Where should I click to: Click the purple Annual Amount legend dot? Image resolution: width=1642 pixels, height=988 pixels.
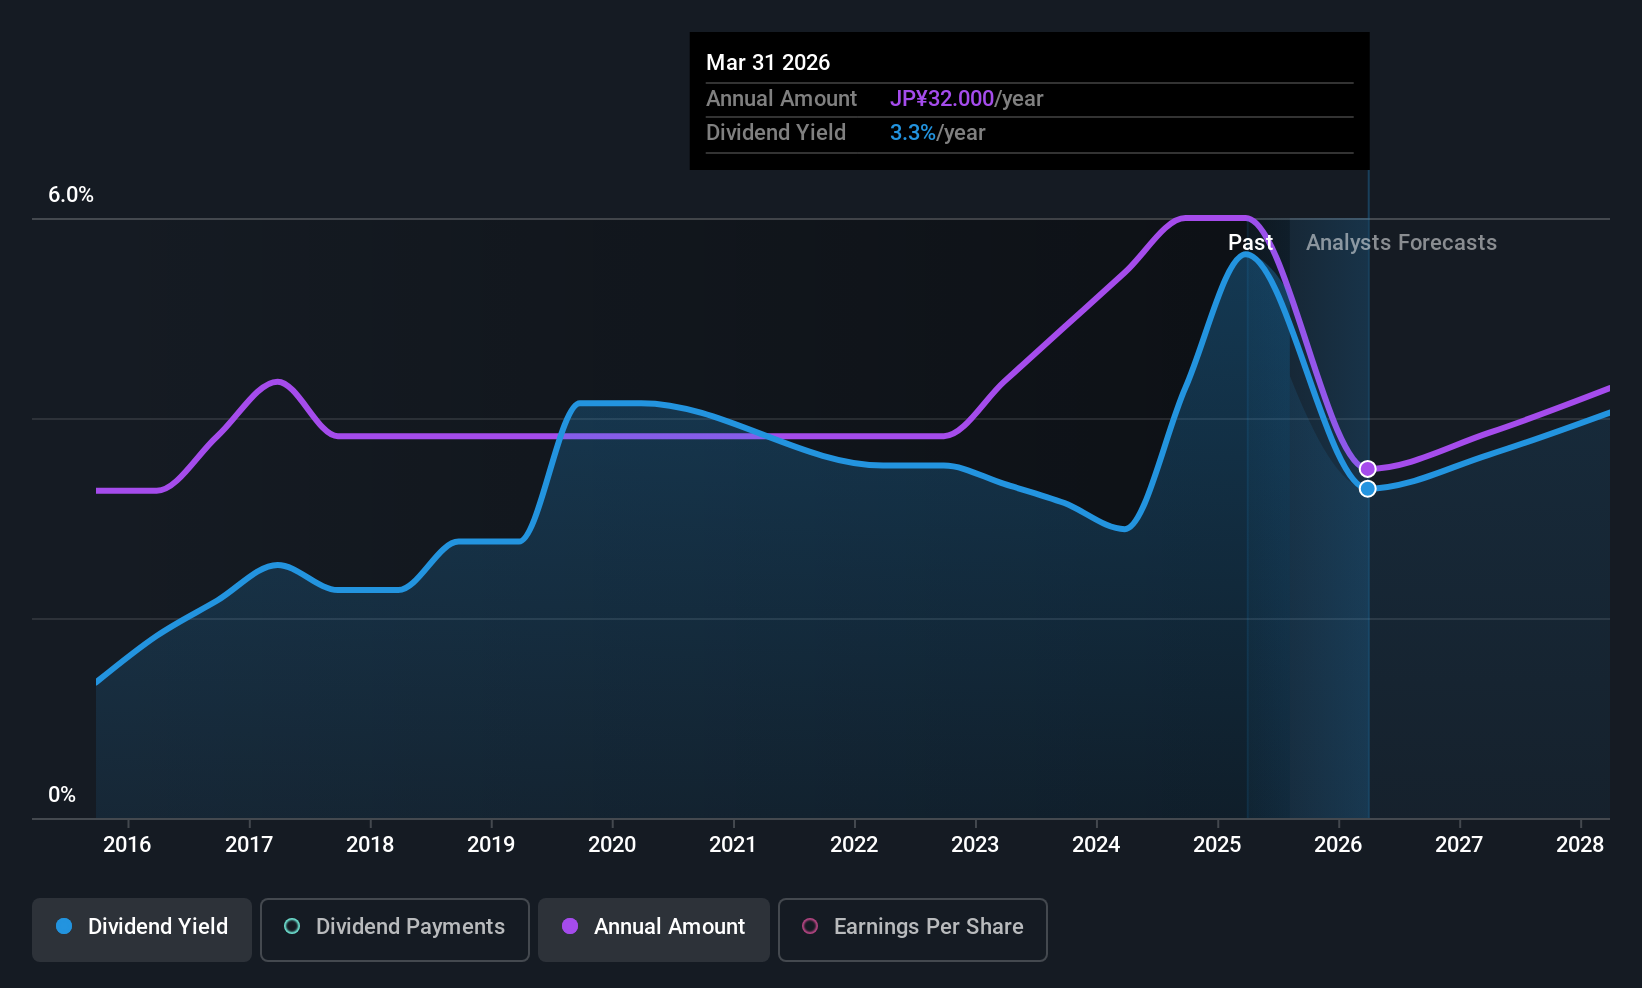[x=570, y=926]
